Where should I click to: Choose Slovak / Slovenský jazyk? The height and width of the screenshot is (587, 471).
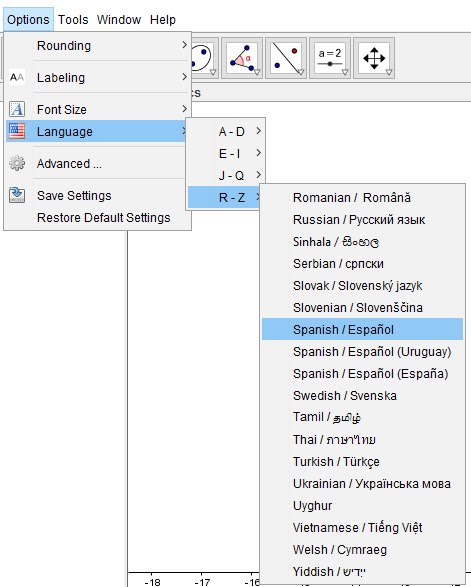362,286
